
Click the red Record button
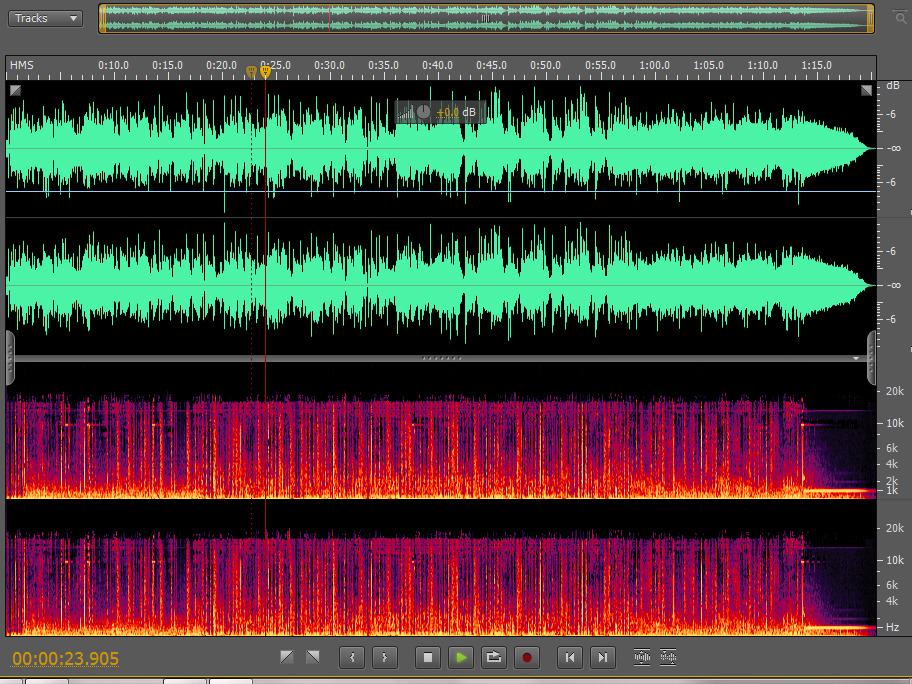[527, 657]
